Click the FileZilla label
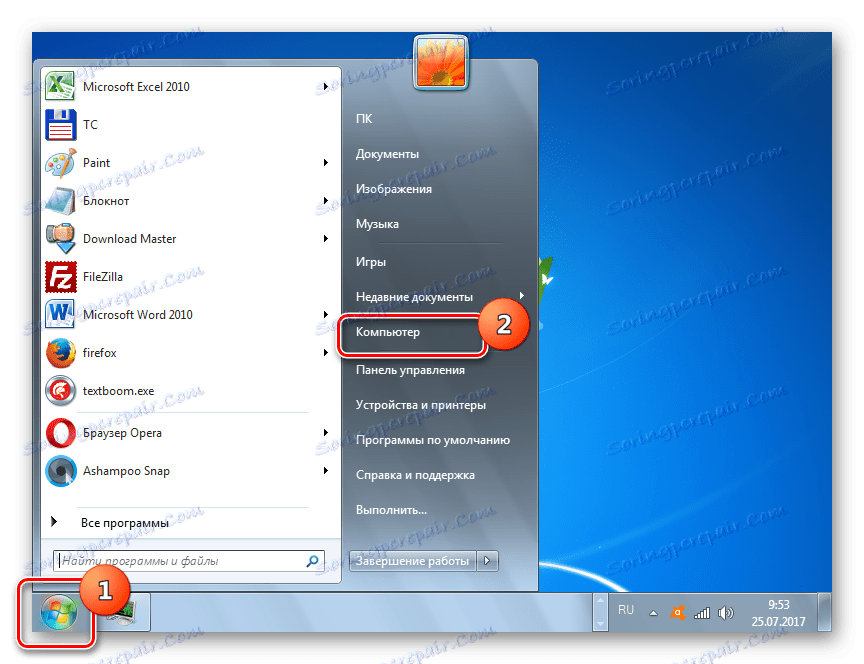The image size is (864, 664). (x=103, y=277)
